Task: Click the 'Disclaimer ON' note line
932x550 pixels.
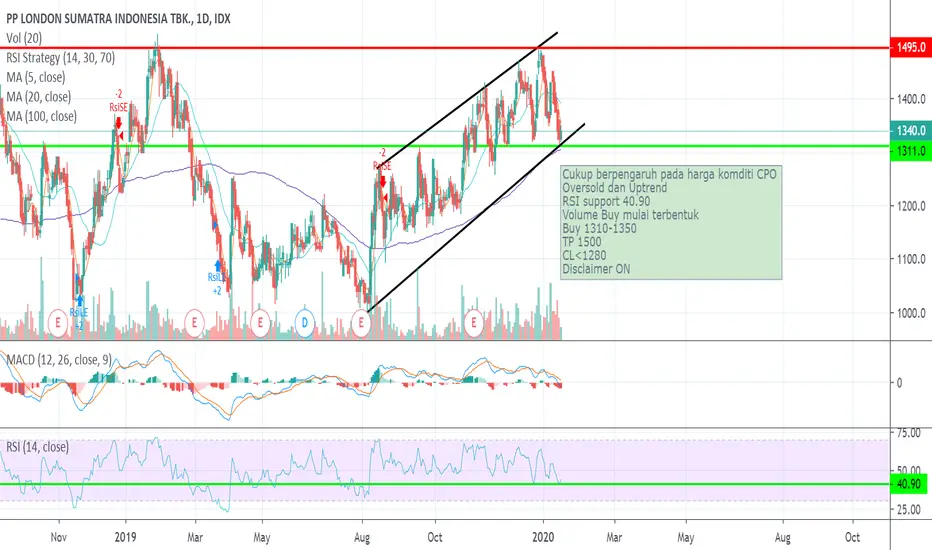Action: tap(596, 269)
